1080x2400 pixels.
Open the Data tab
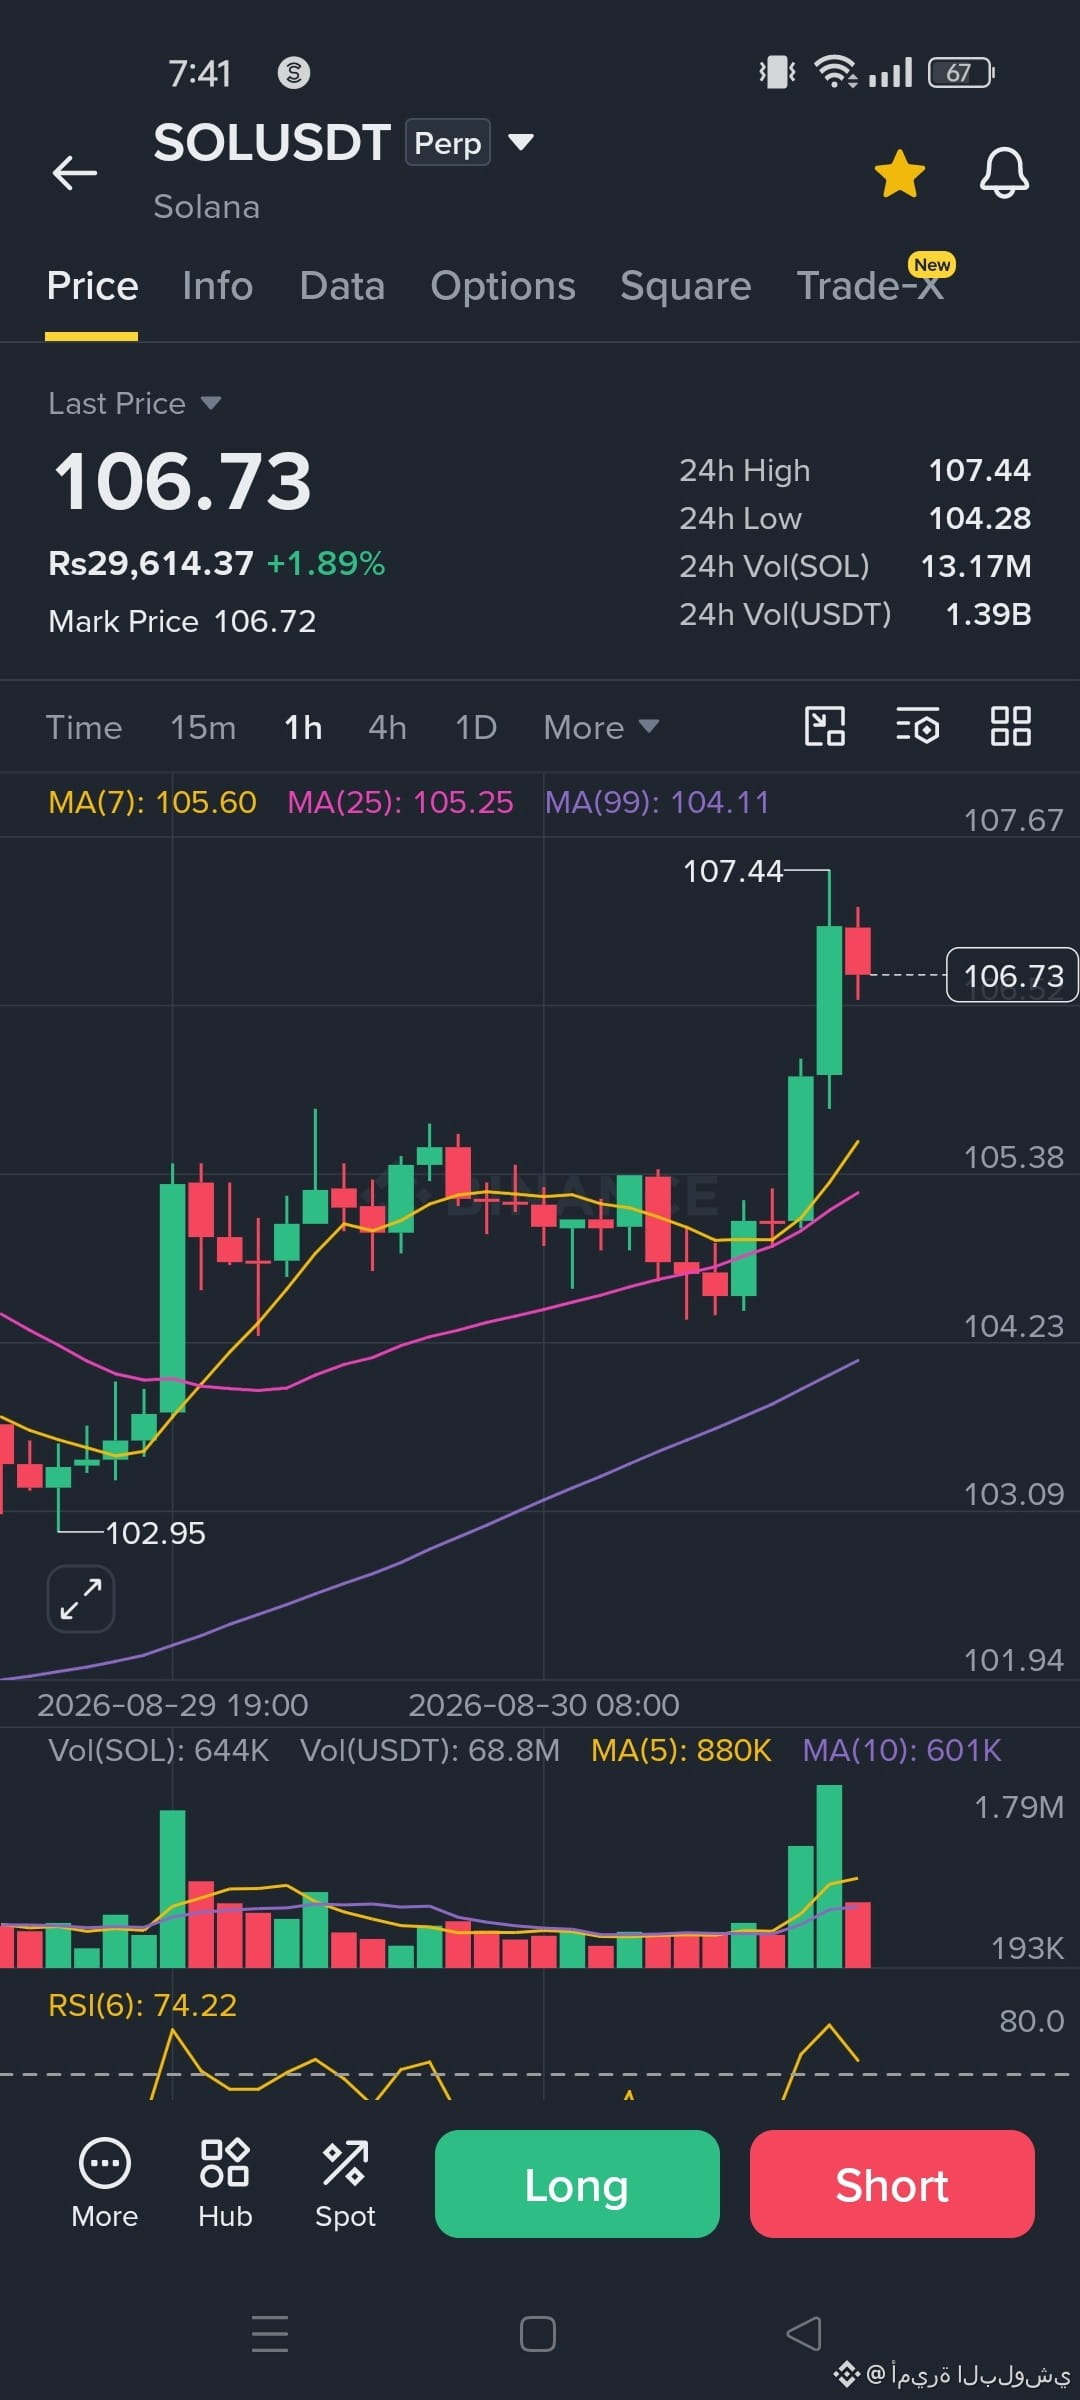[342, 286]
